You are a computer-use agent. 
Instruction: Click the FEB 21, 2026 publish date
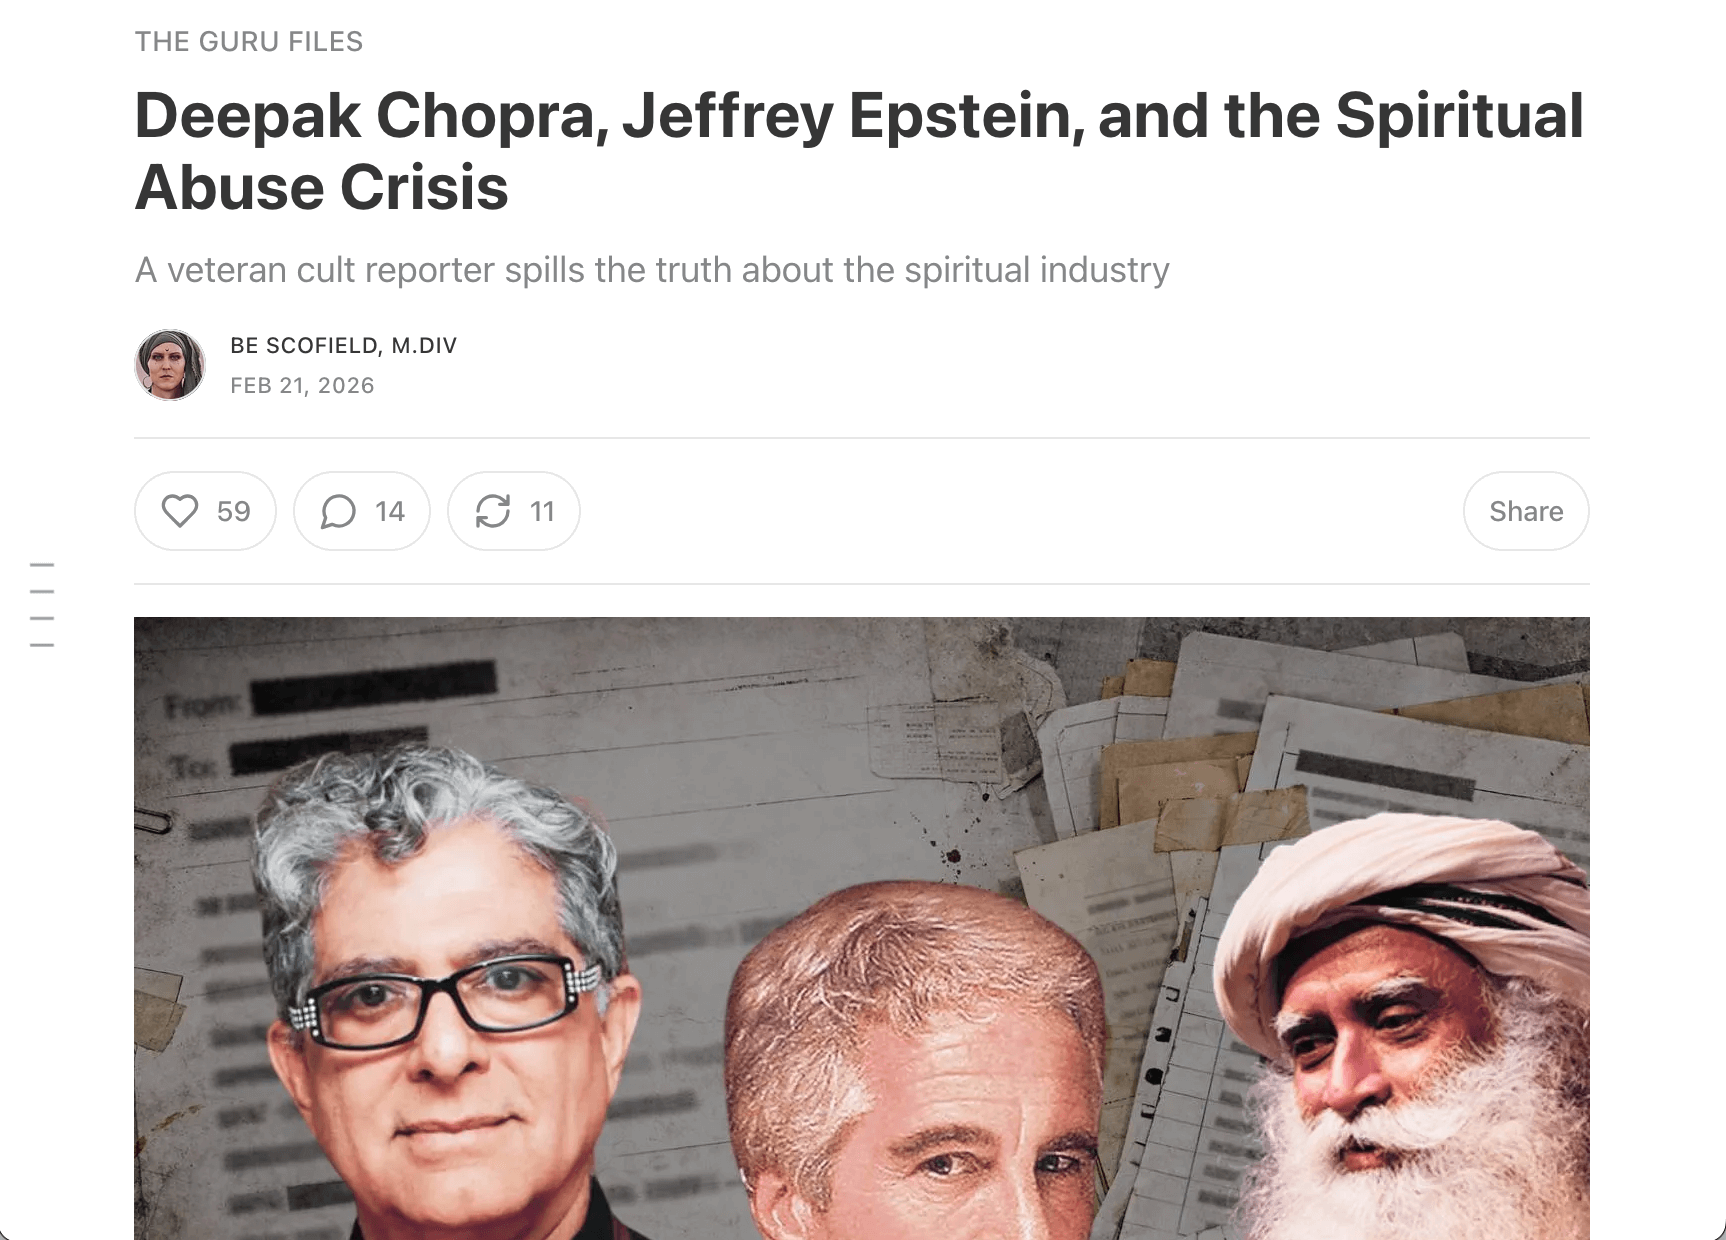(x=302, y=386)
